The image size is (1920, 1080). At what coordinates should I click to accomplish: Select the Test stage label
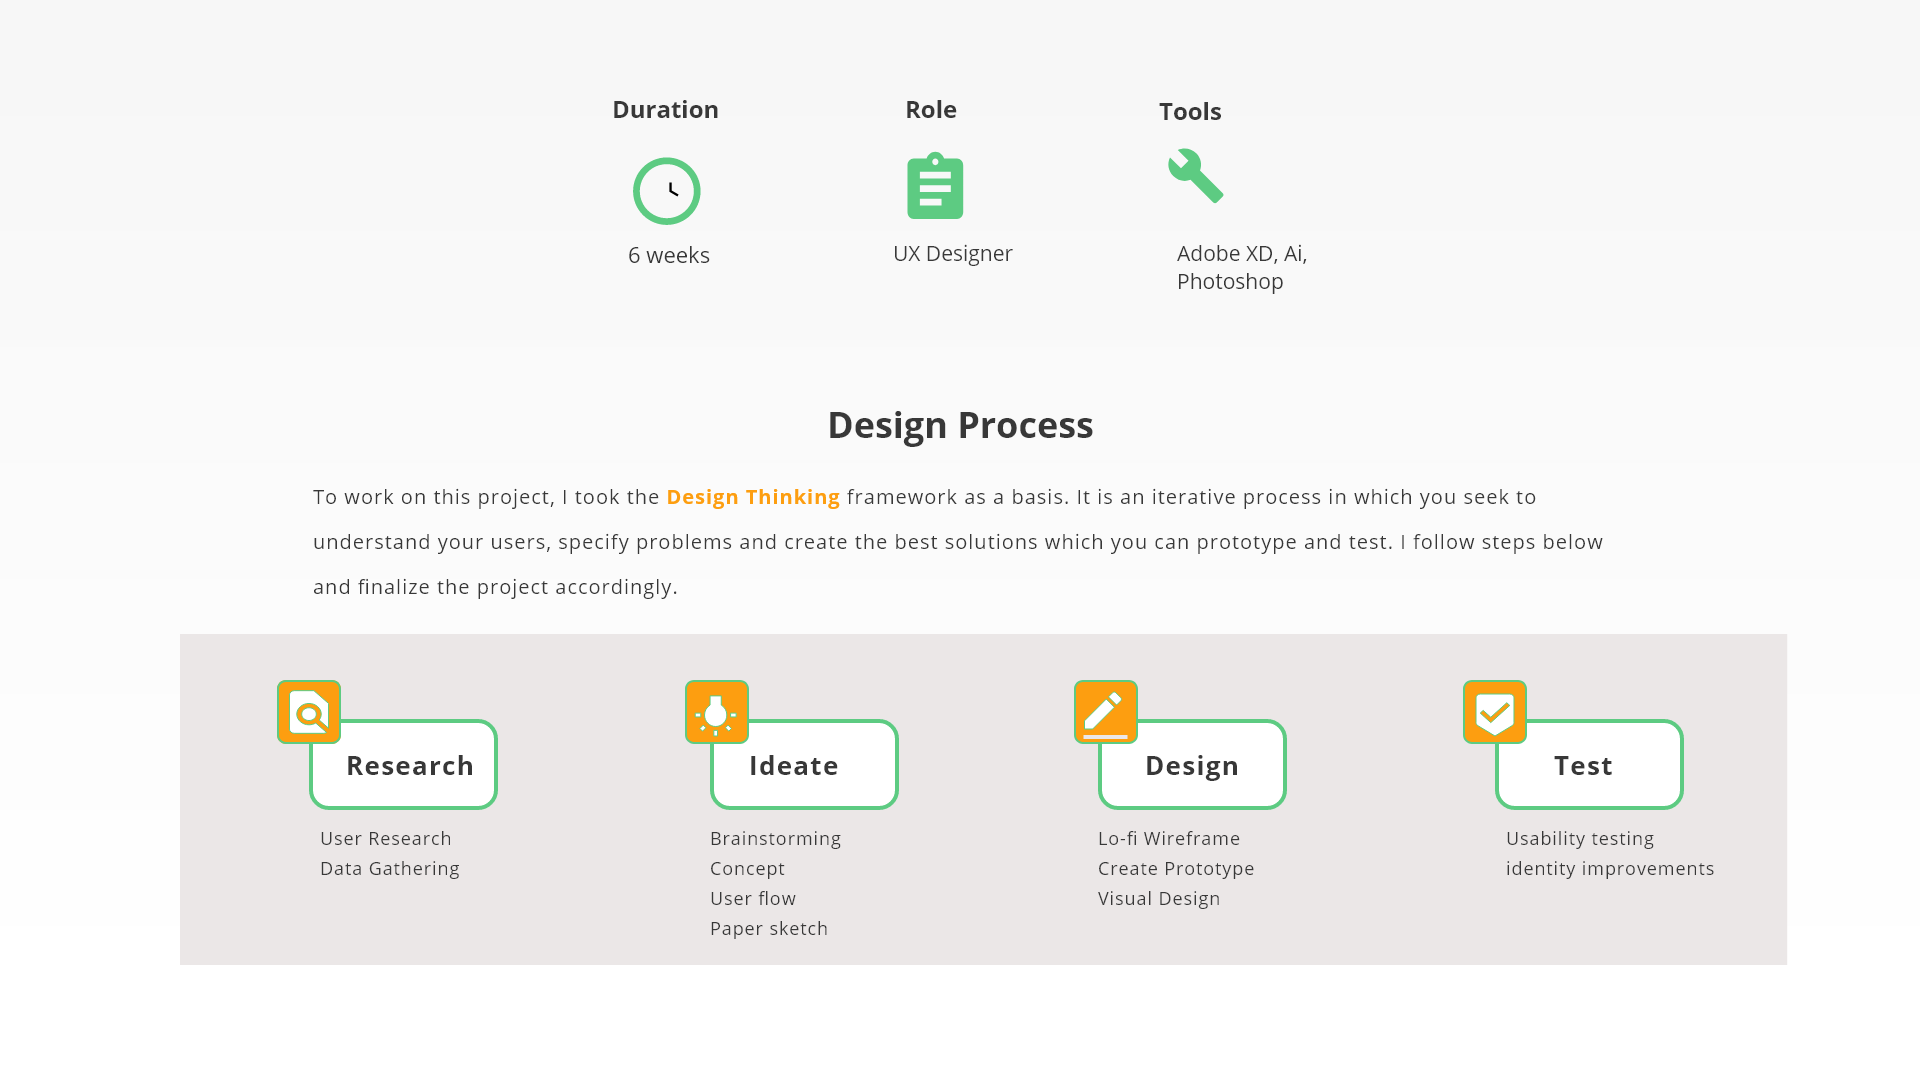click(x=1583, y=765)
